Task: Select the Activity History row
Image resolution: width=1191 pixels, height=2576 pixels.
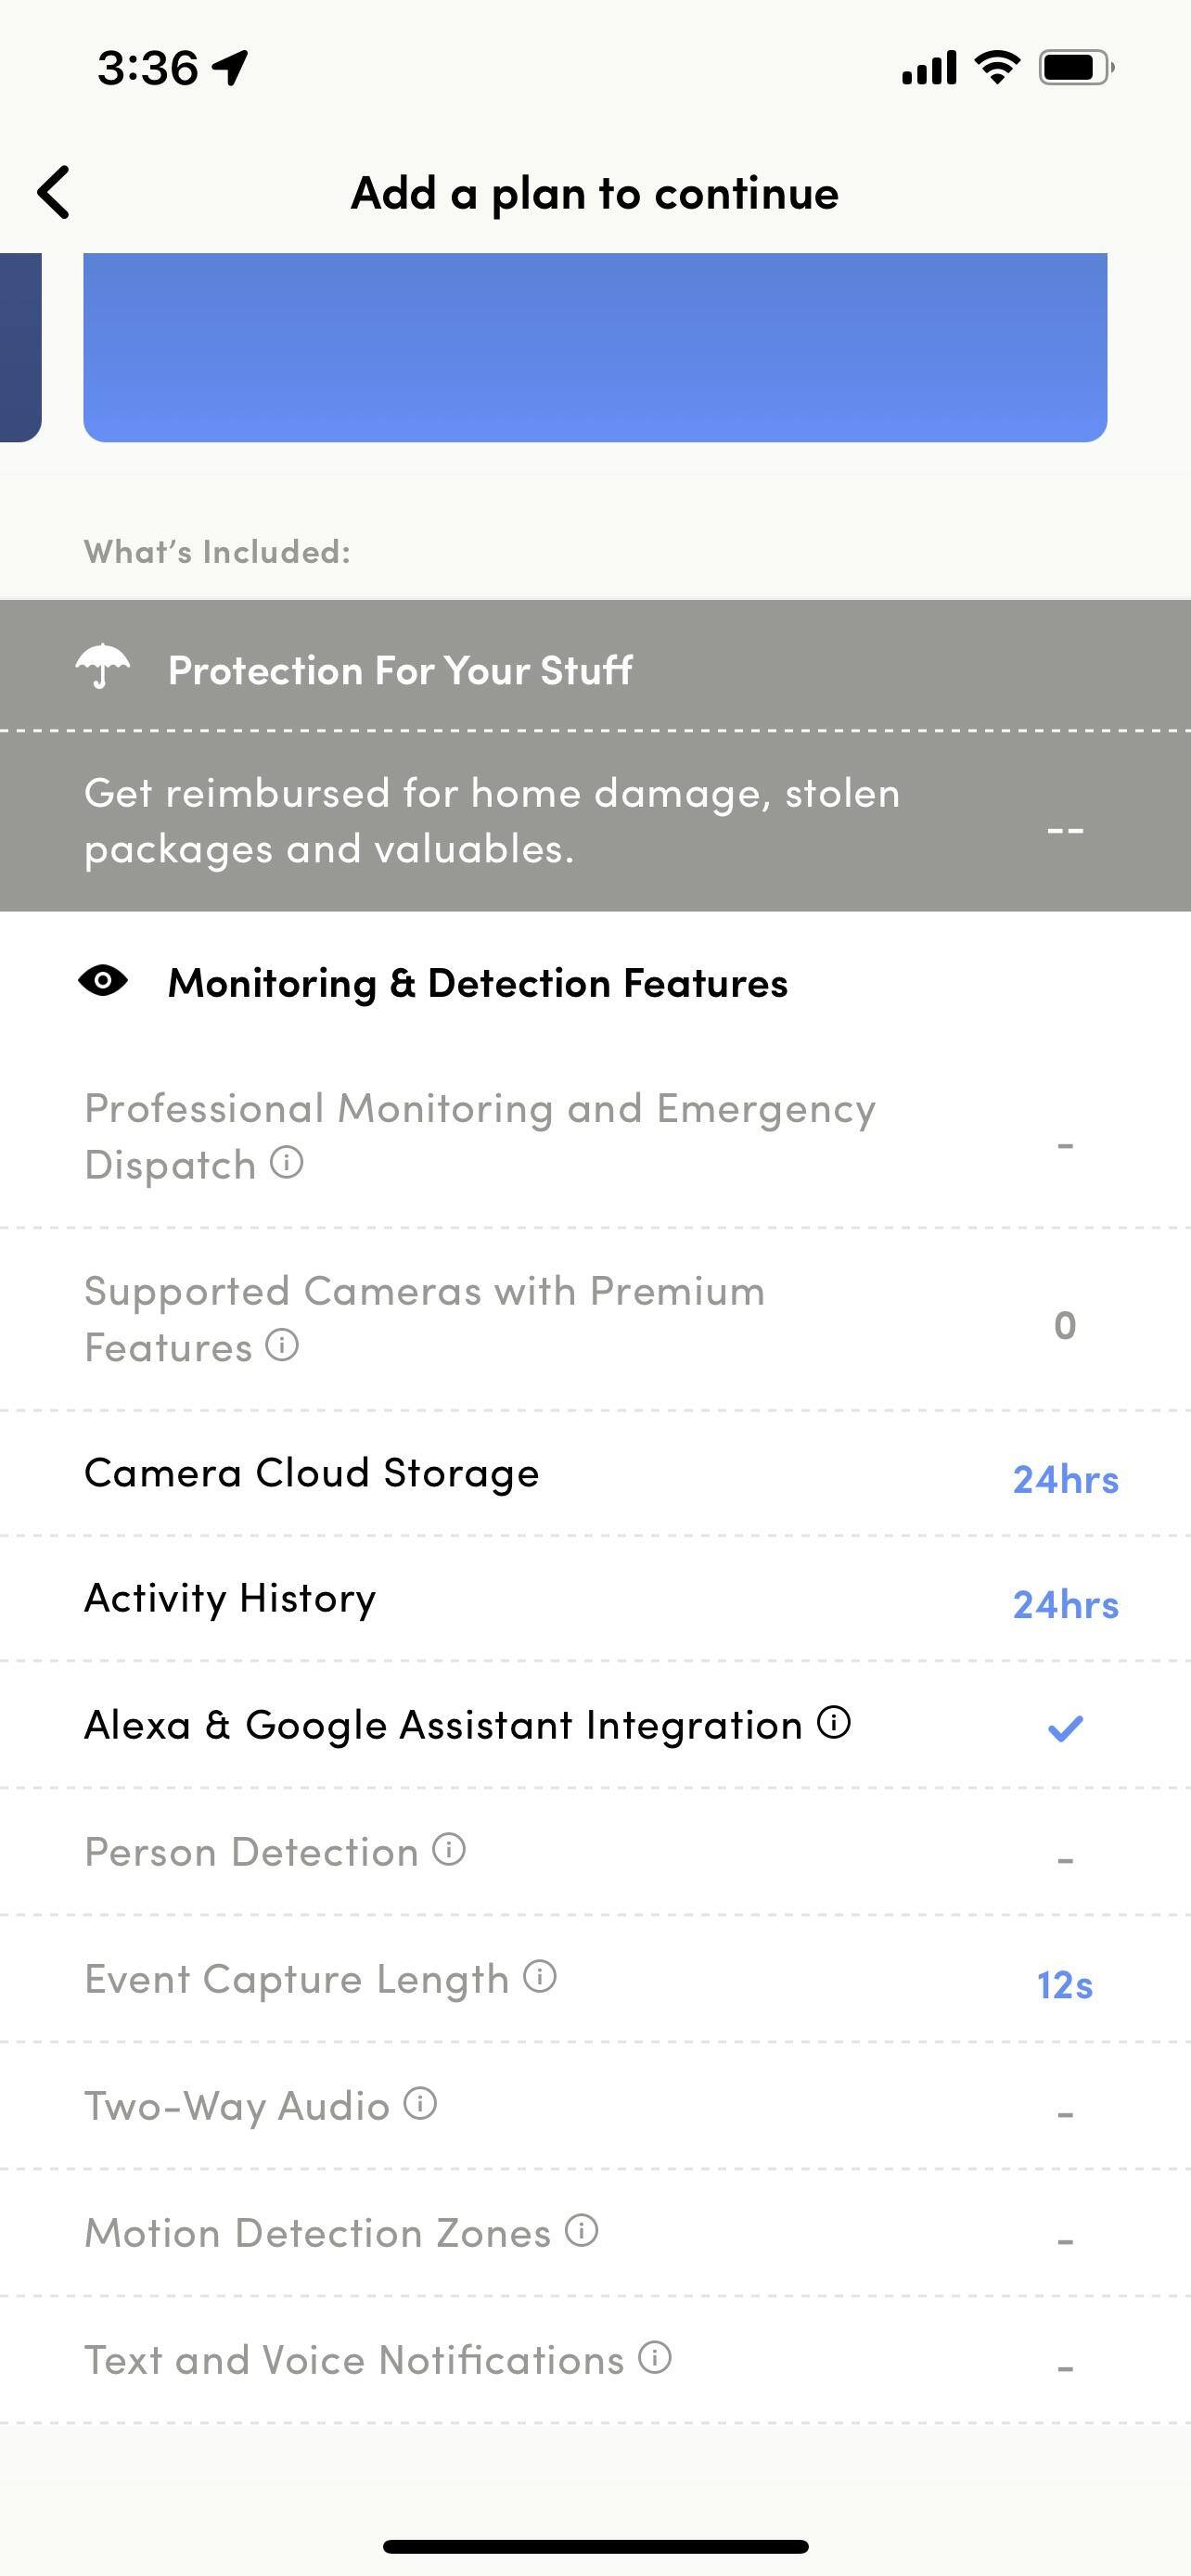Action: [x=230, y=1598]
